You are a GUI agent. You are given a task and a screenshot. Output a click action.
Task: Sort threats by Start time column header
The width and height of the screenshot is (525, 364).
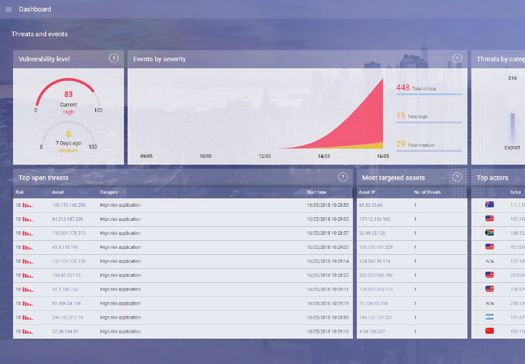coord(316,192)
